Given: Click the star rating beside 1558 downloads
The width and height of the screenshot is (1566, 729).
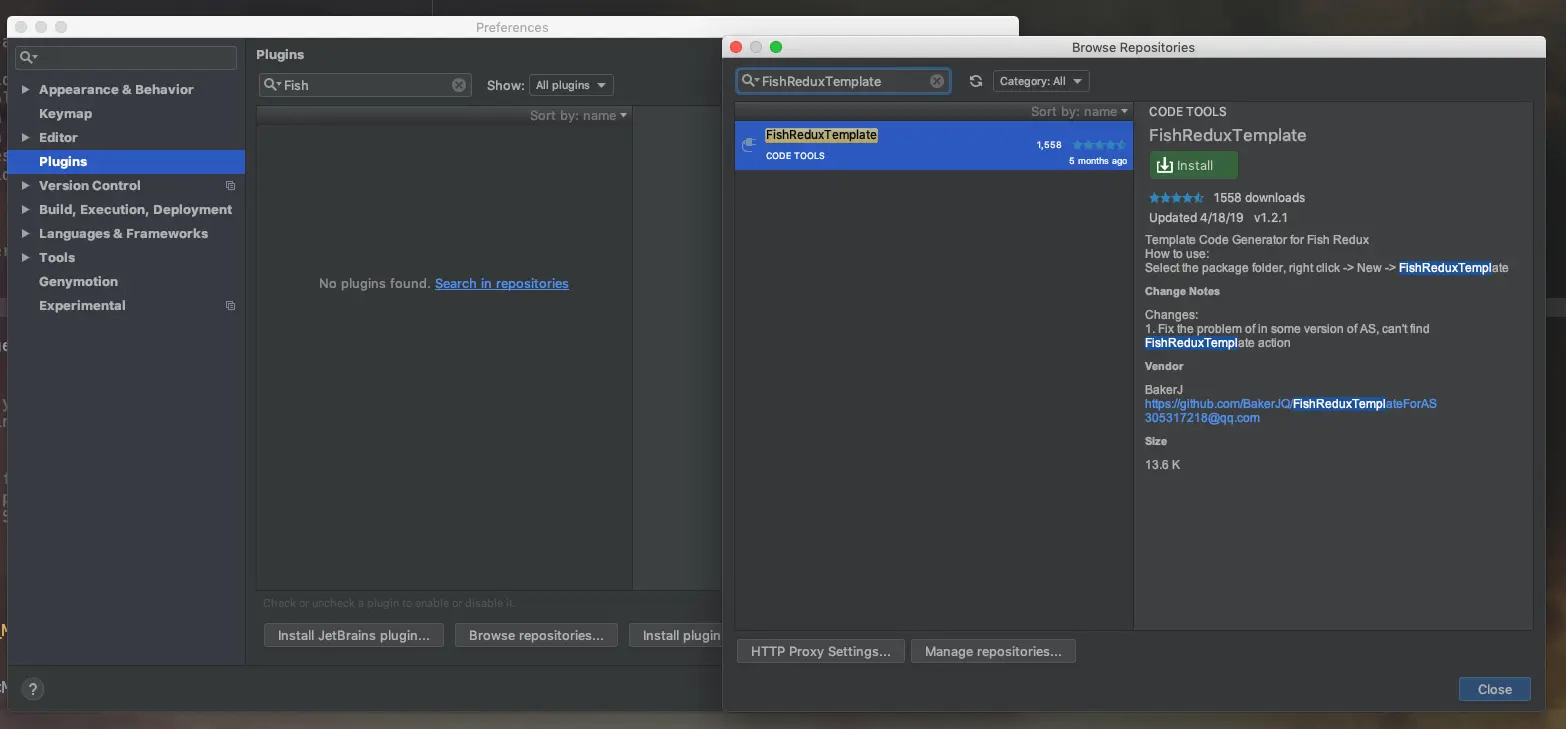Looking at the screenshot, I should [1176, 198].
